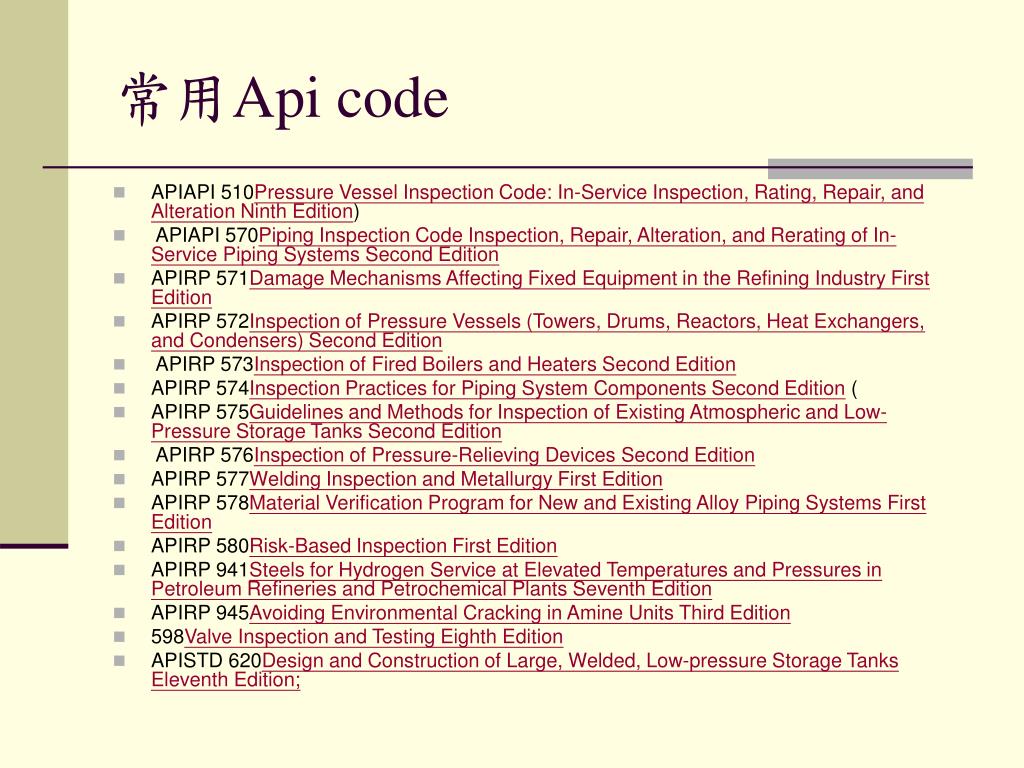This screenshot has width=1024, height=768.
Task: Click the text 'APIRP 941'
Action: point(200,570)
